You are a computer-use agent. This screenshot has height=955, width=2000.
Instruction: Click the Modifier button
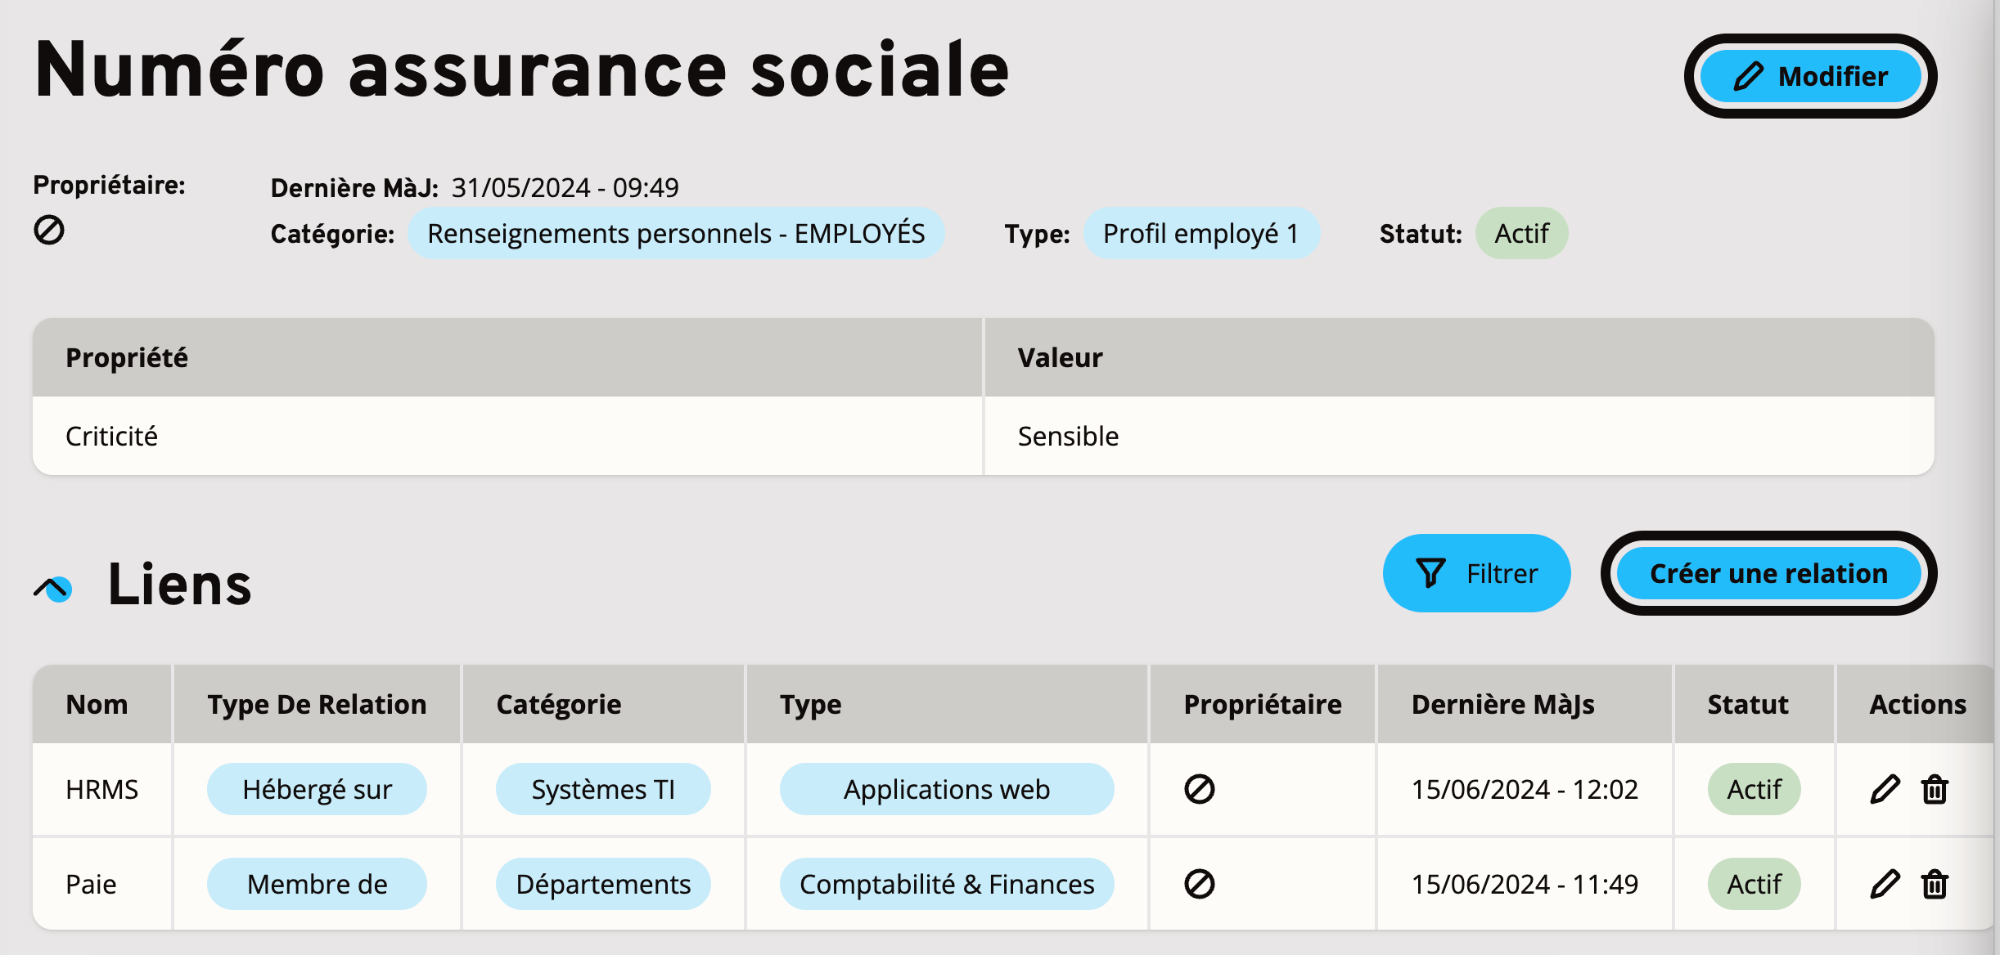1810,76
